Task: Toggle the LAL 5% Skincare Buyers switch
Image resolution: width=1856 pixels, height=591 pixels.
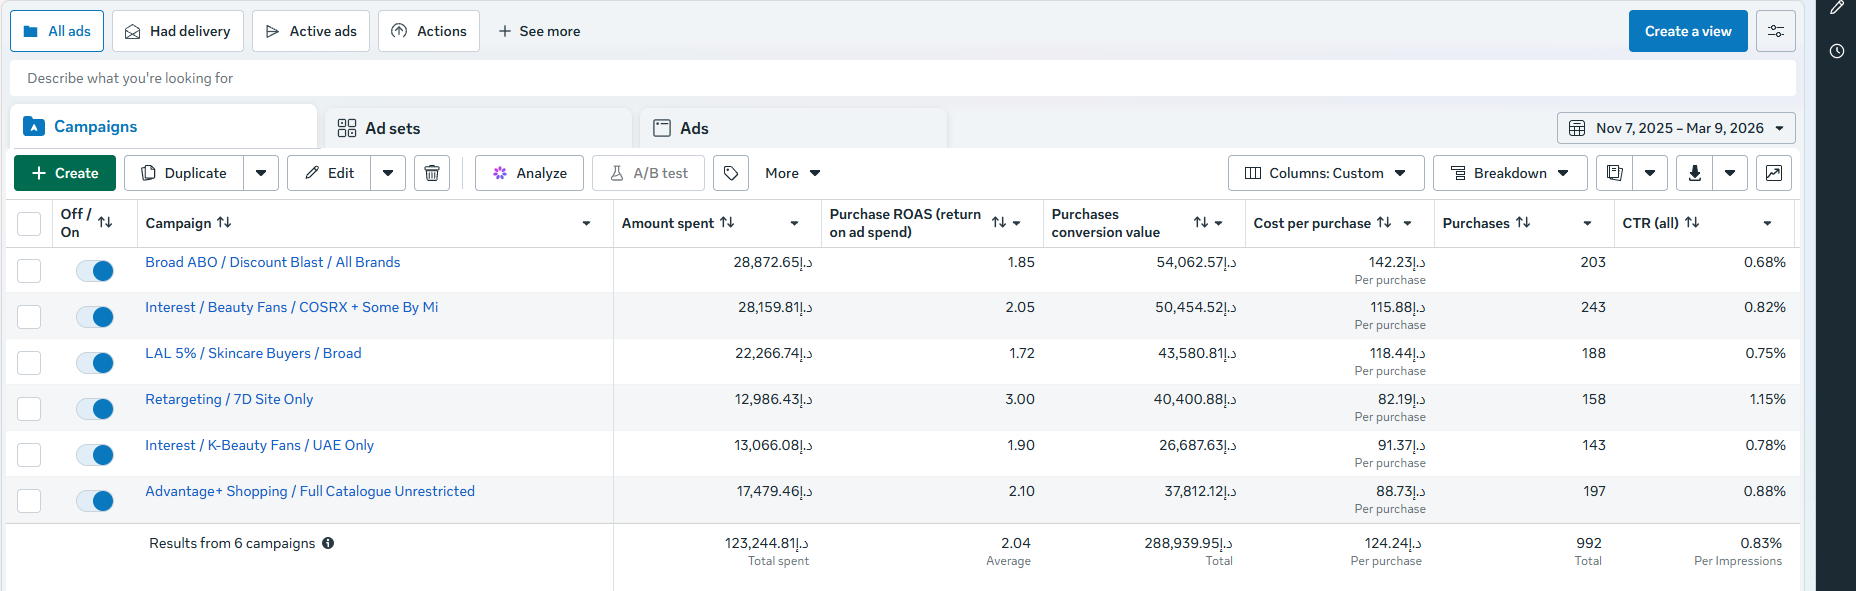Action: (x=95, y=362)
